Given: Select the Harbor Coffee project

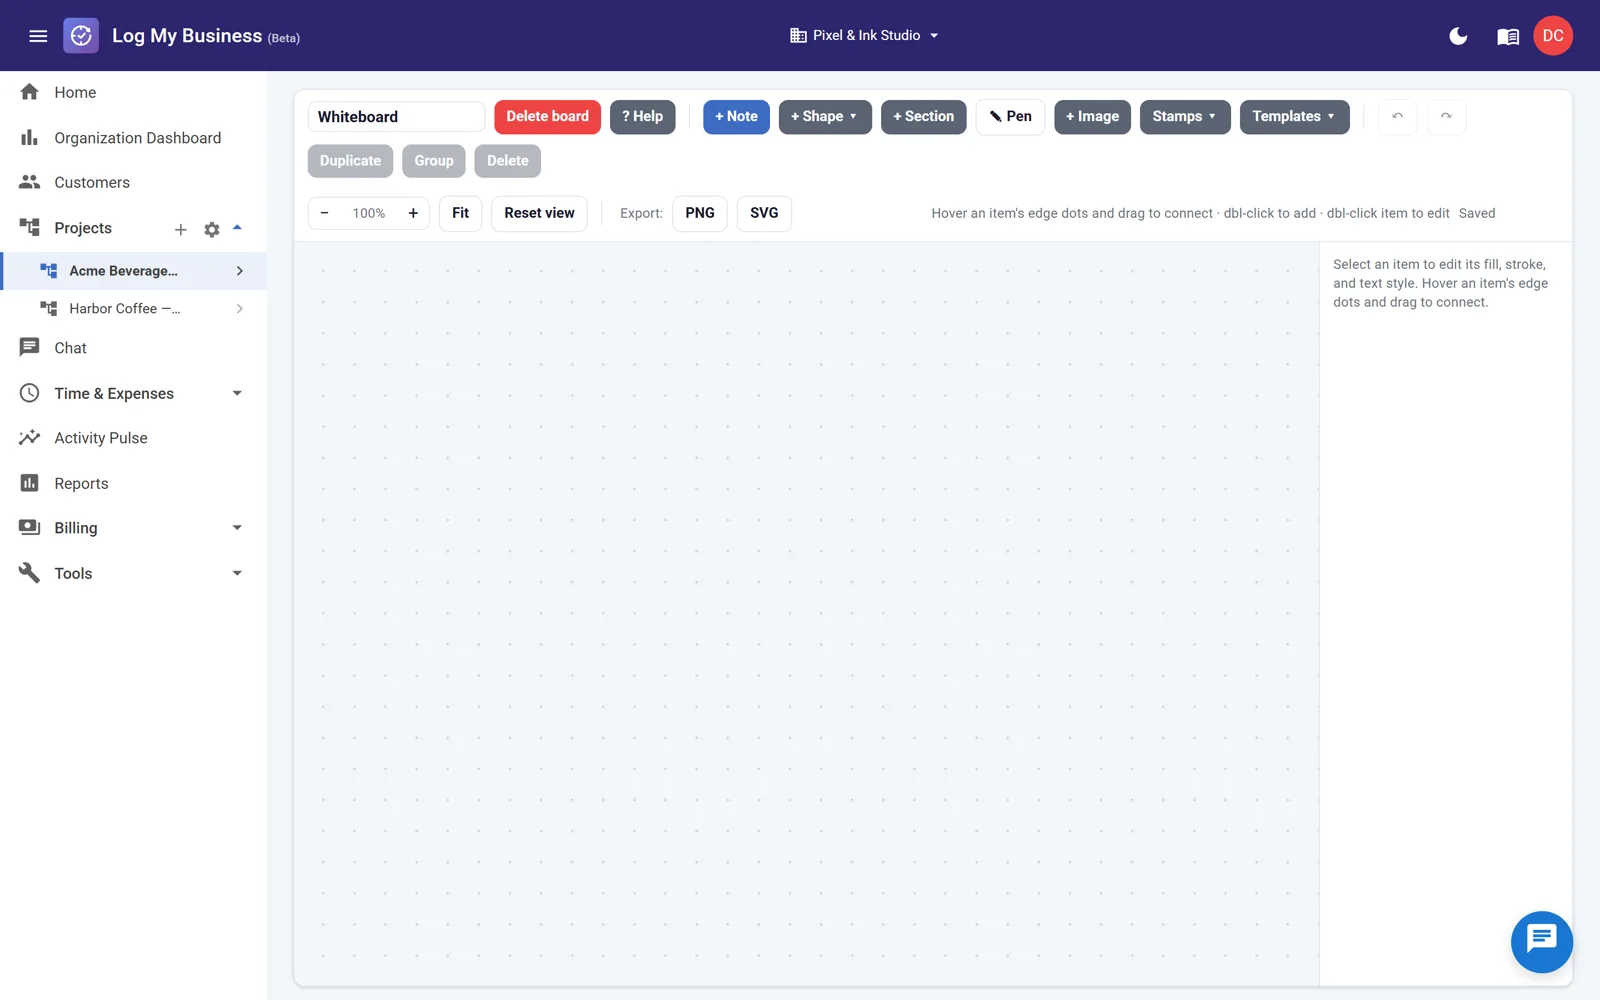Looking at the screenshot, I should coord(123,309).
